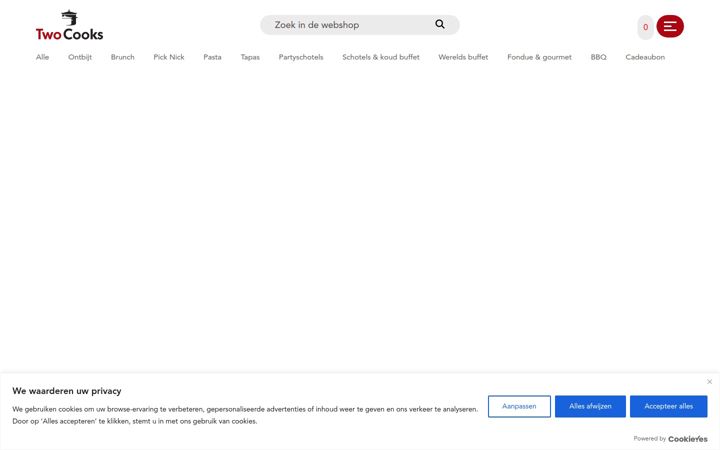Select the Pick Nick category
Screen dimensions: 720x450
[169, 57]
